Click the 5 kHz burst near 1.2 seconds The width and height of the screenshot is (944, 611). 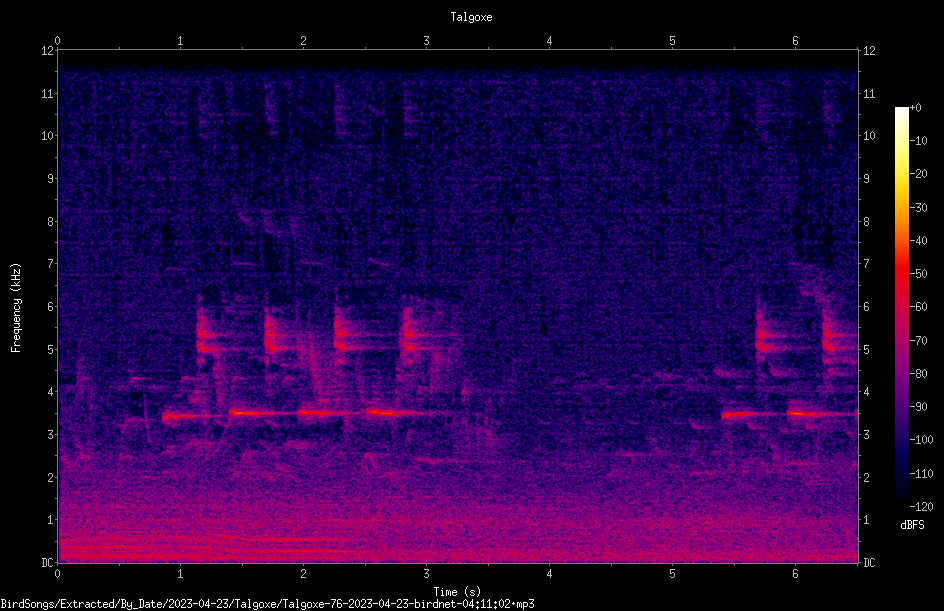pos(206,338)
